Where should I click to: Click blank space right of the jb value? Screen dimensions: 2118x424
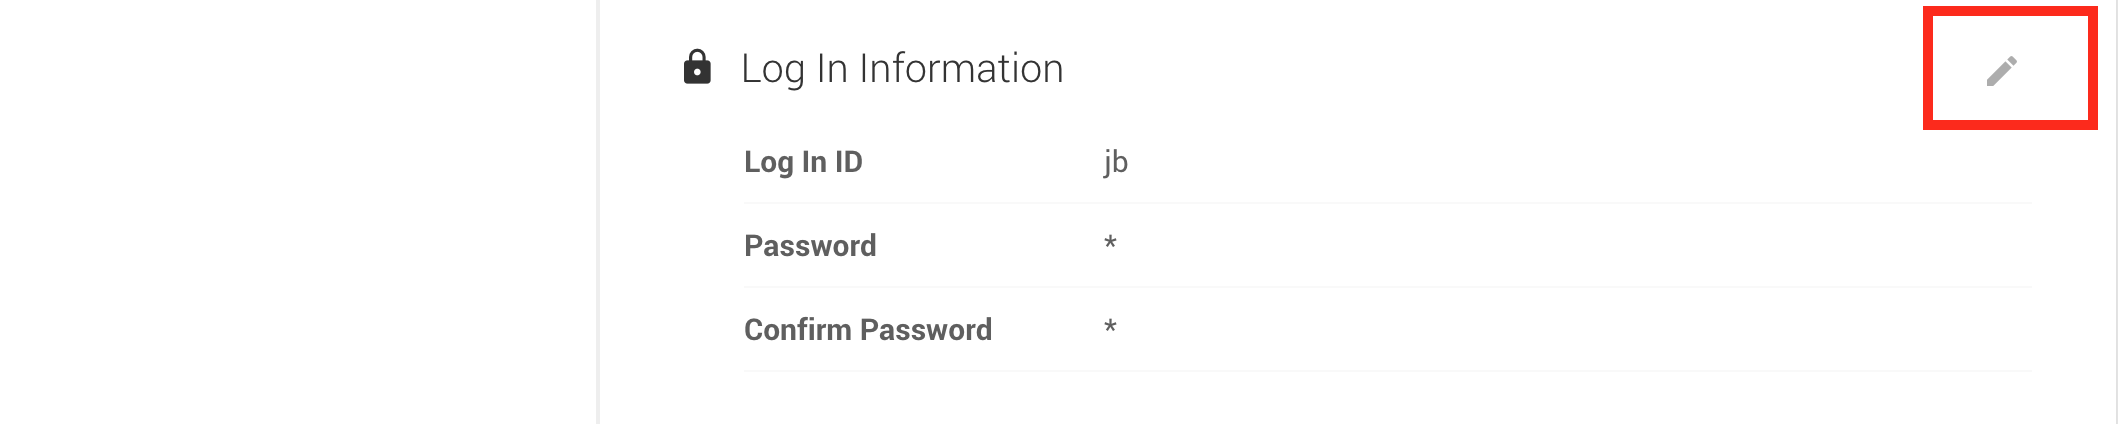1500,162
